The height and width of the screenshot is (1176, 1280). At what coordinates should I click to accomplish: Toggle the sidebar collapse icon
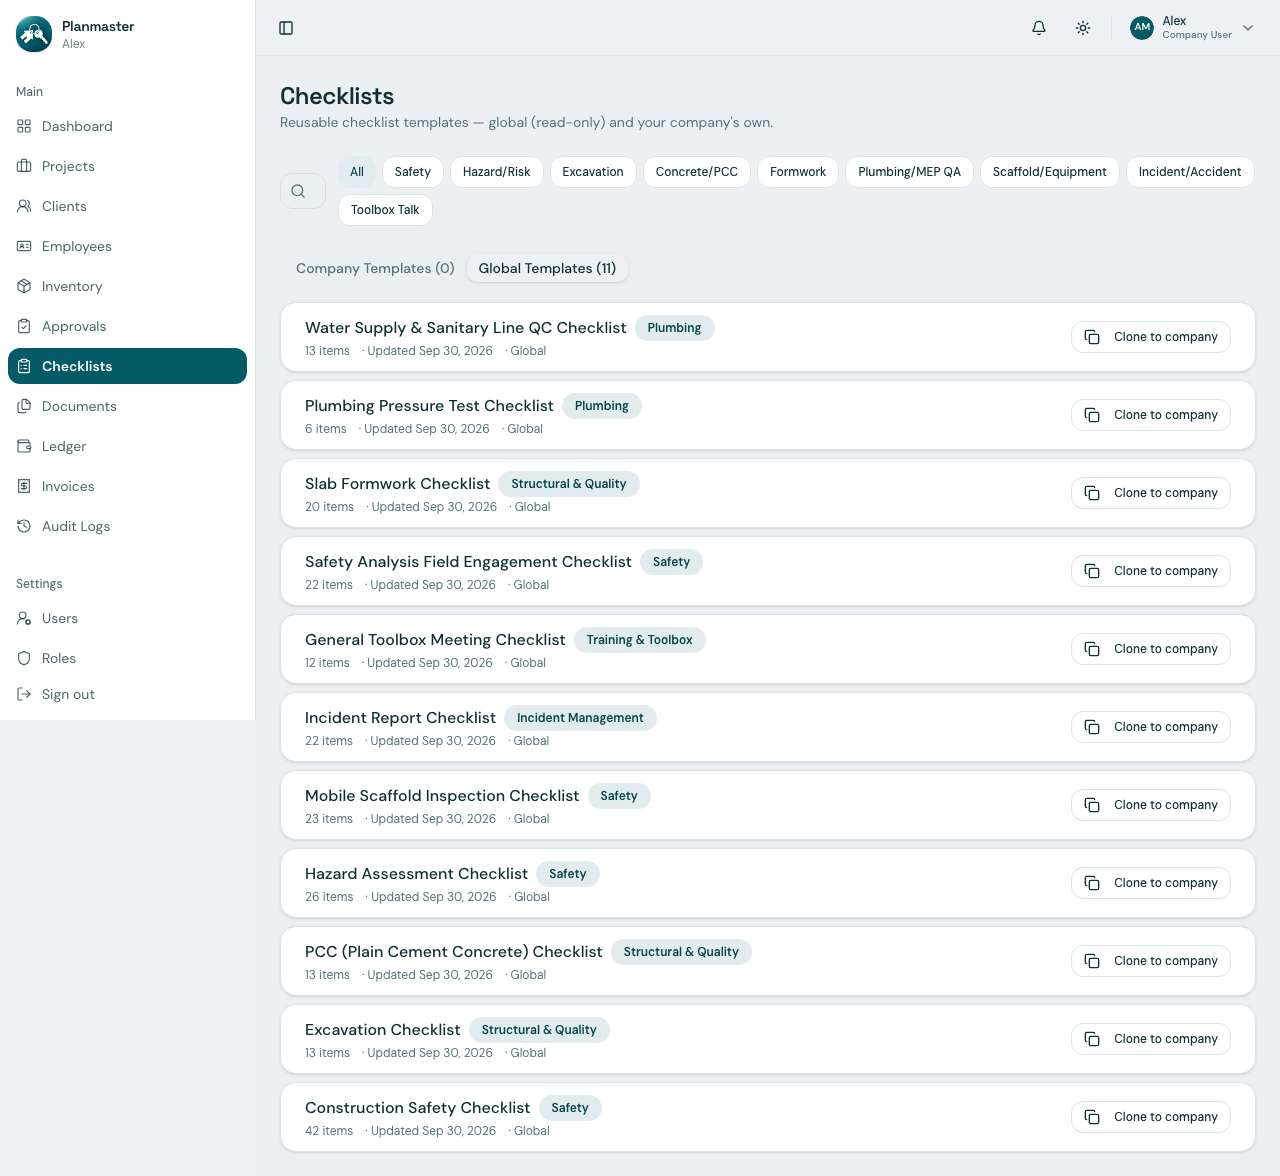click(x=286, y=28)
